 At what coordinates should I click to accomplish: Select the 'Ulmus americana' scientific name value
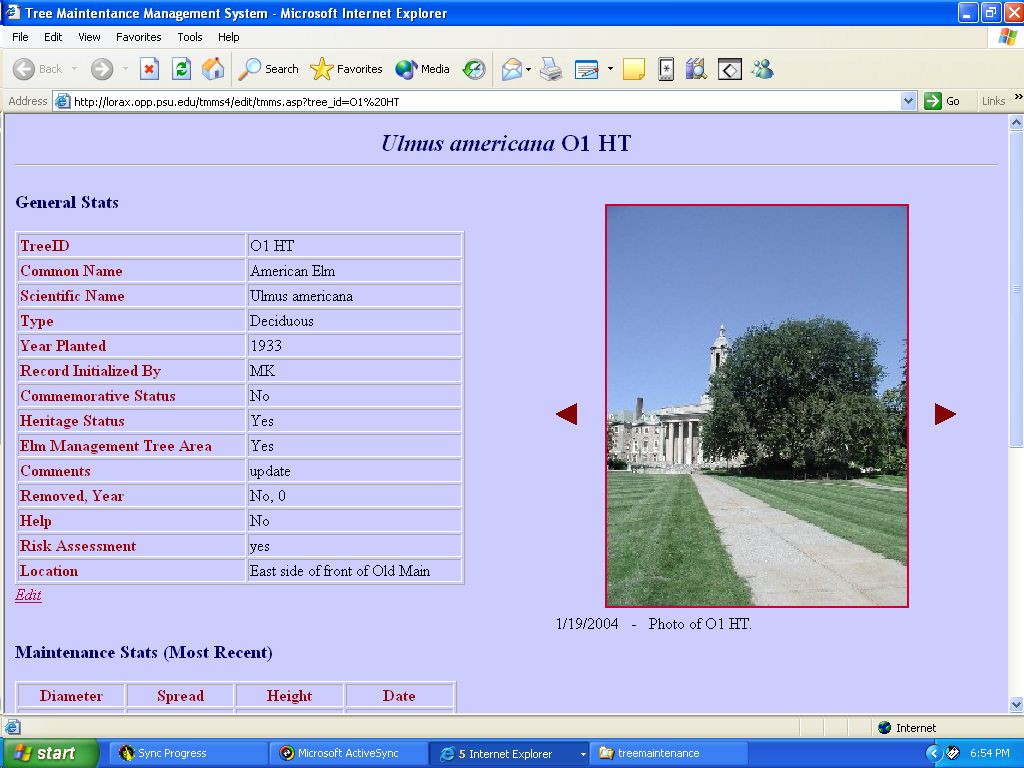301,296
